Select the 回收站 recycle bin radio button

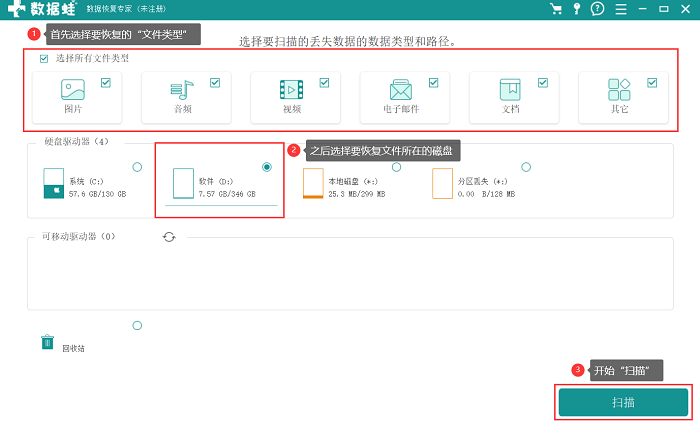[138, 326]
